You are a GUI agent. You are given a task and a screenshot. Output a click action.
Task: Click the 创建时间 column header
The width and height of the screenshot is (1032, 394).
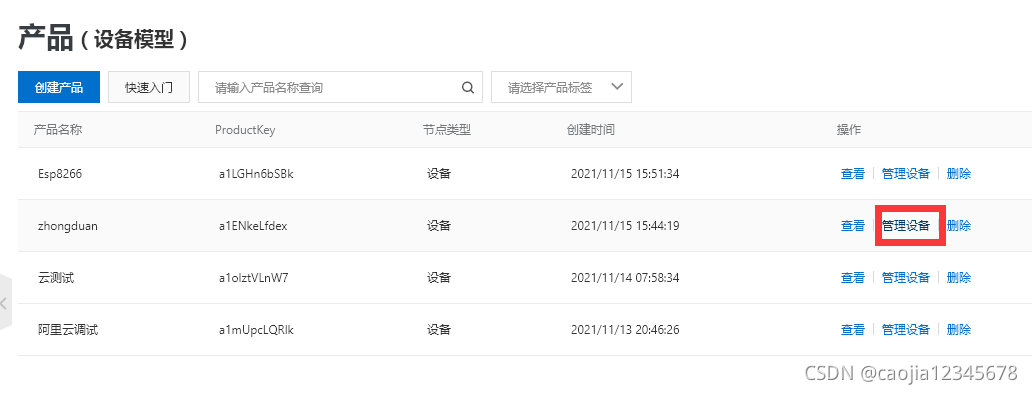point(590,130)
